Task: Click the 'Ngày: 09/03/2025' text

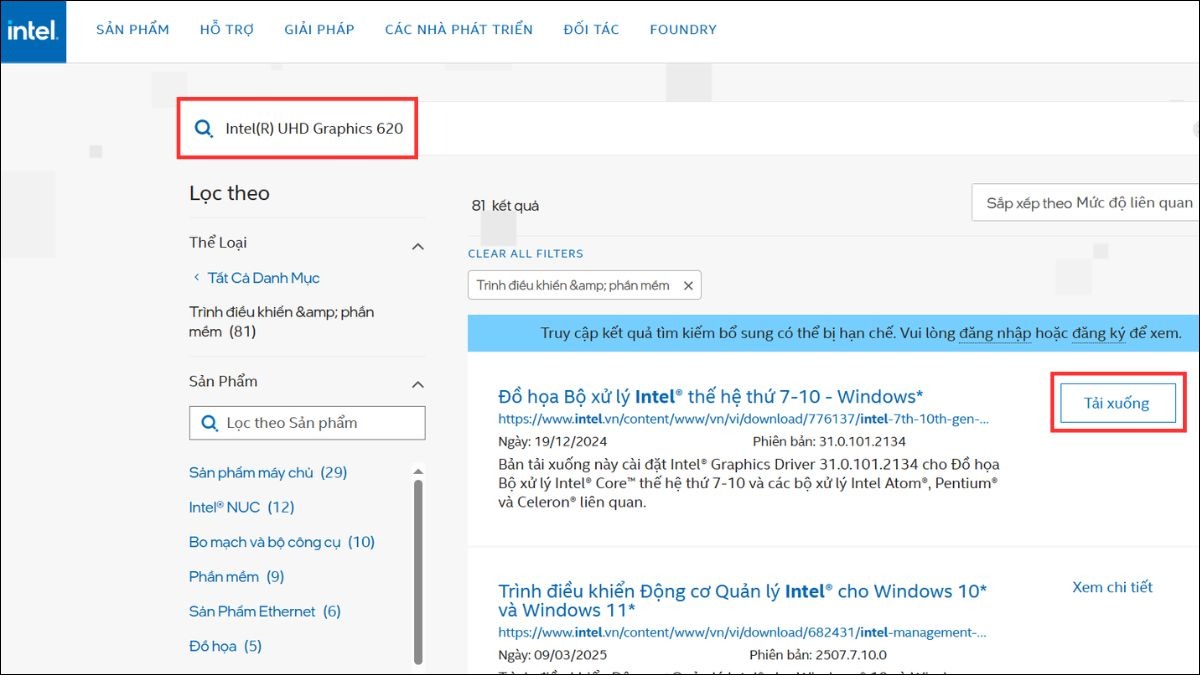Action: click(x=552, y=655)
